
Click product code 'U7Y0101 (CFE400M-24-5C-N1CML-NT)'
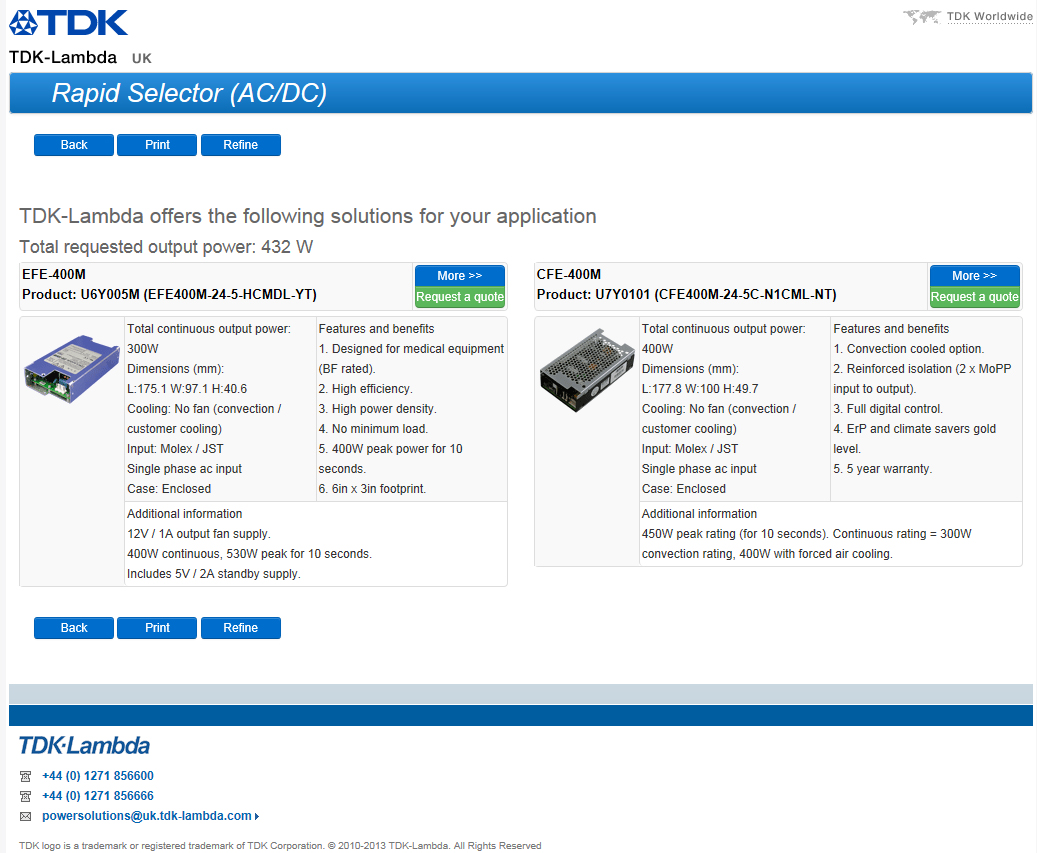pyautogui.click(x=716, y=294)
